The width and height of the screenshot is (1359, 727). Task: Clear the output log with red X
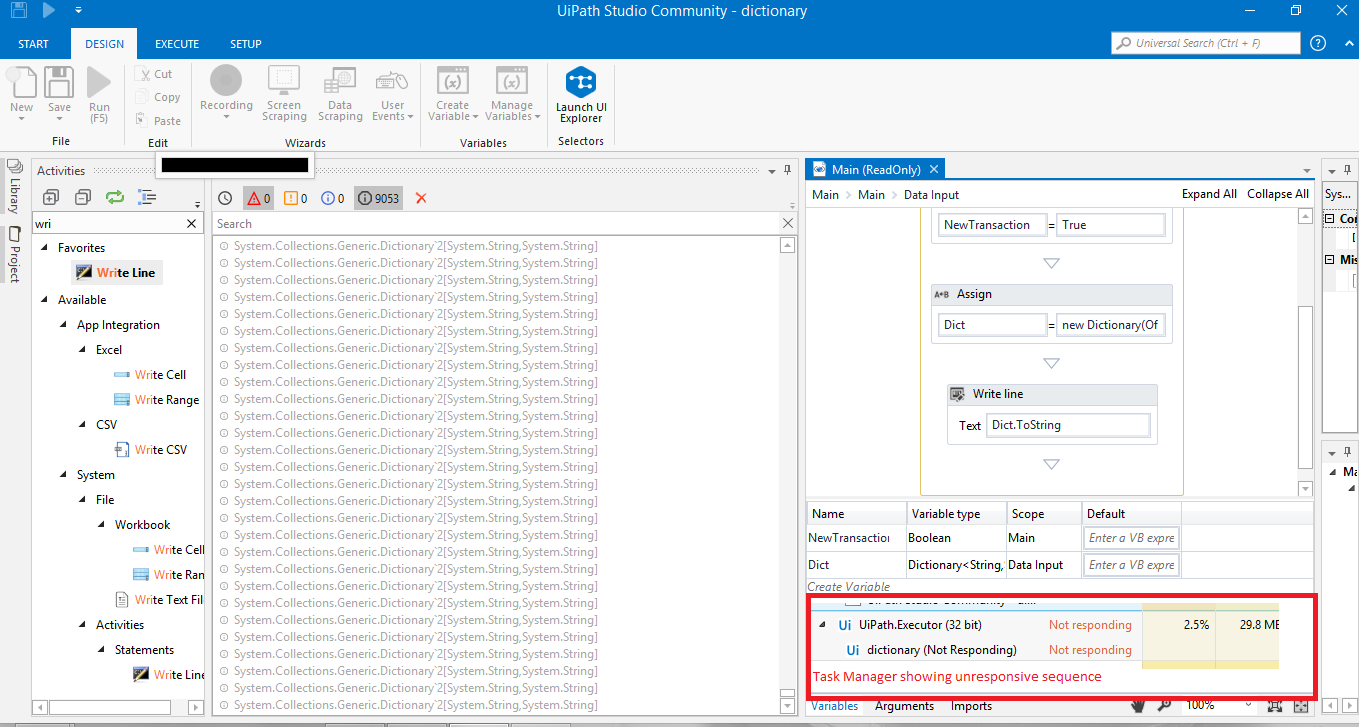pos(421,198)
